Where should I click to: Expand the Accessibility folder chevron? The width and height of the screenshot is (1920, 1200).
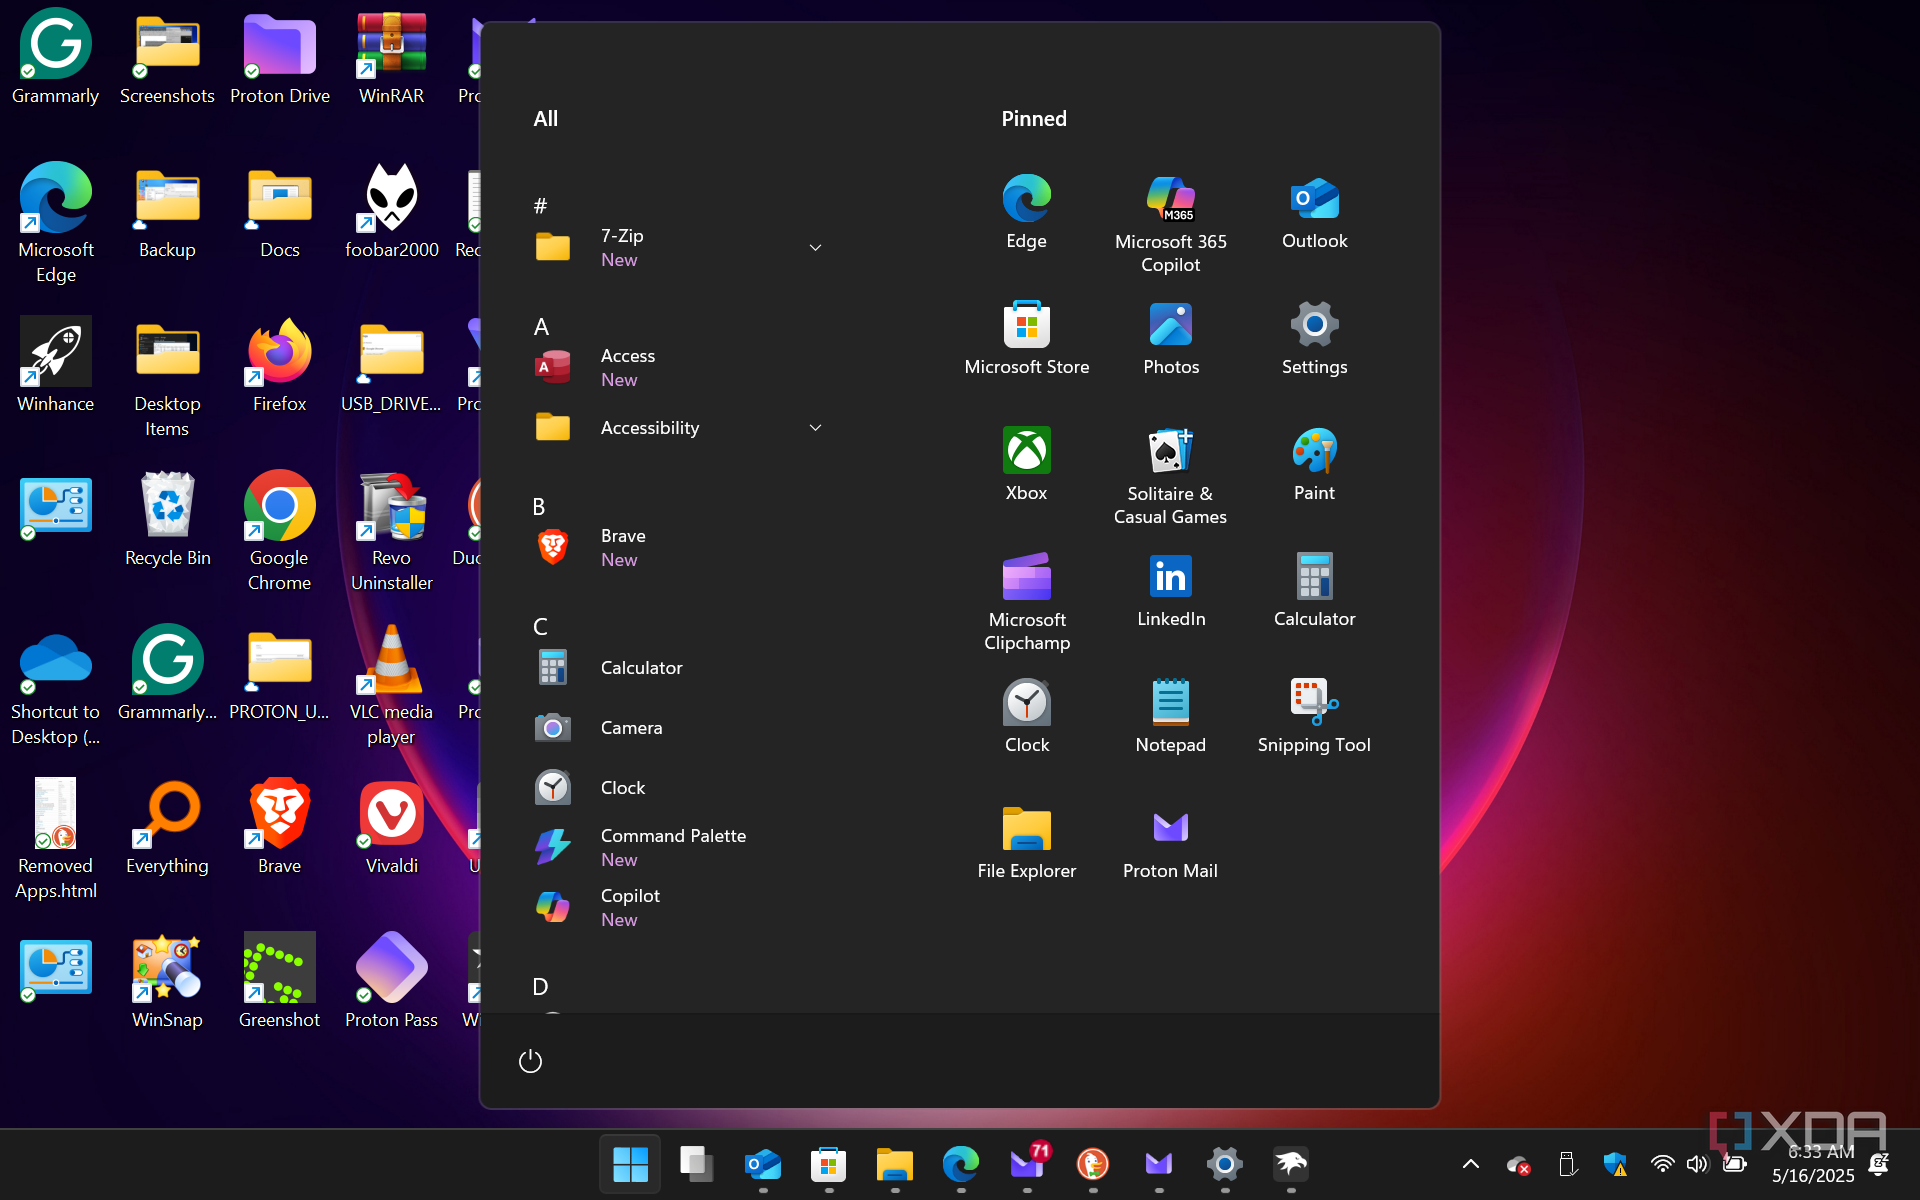coord(815,427)
